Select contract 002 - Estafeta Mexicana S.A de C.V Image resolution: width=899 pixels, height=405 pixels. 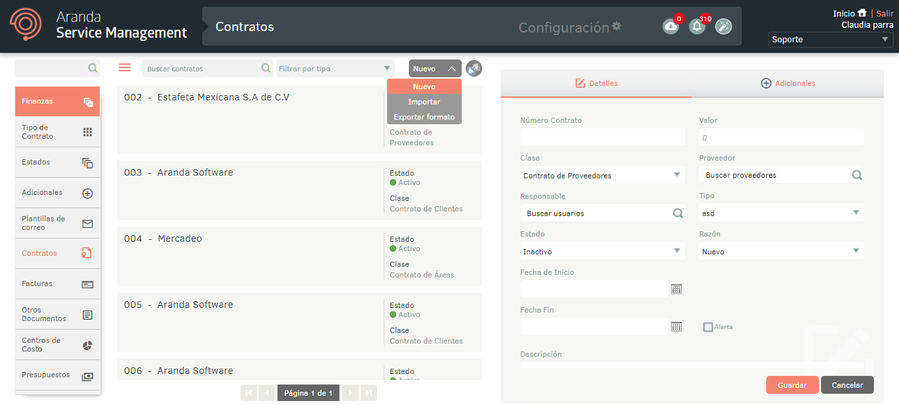299,119
